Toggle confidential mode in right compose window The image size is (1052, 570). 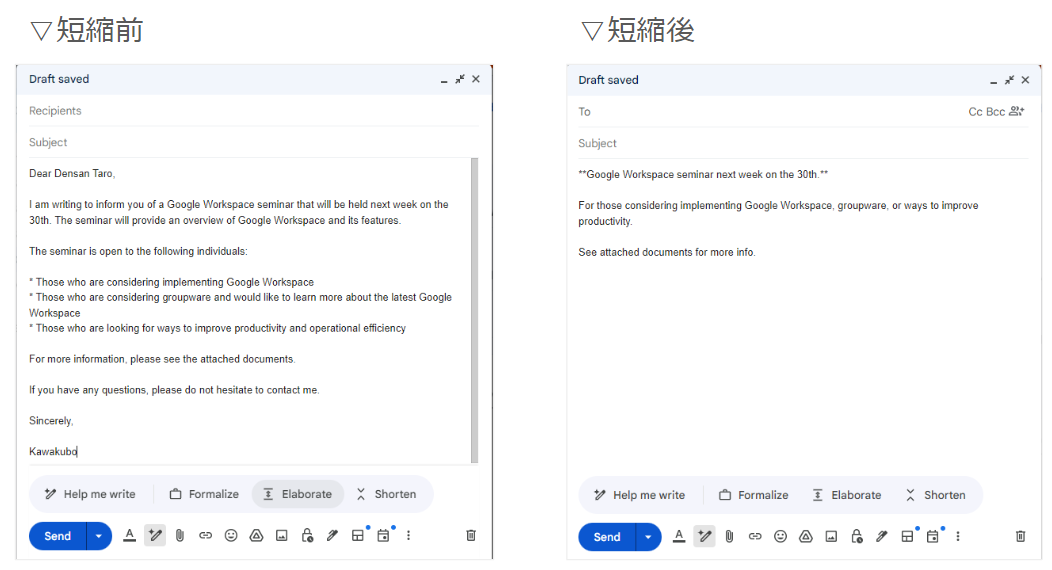(x=857, y=536)
